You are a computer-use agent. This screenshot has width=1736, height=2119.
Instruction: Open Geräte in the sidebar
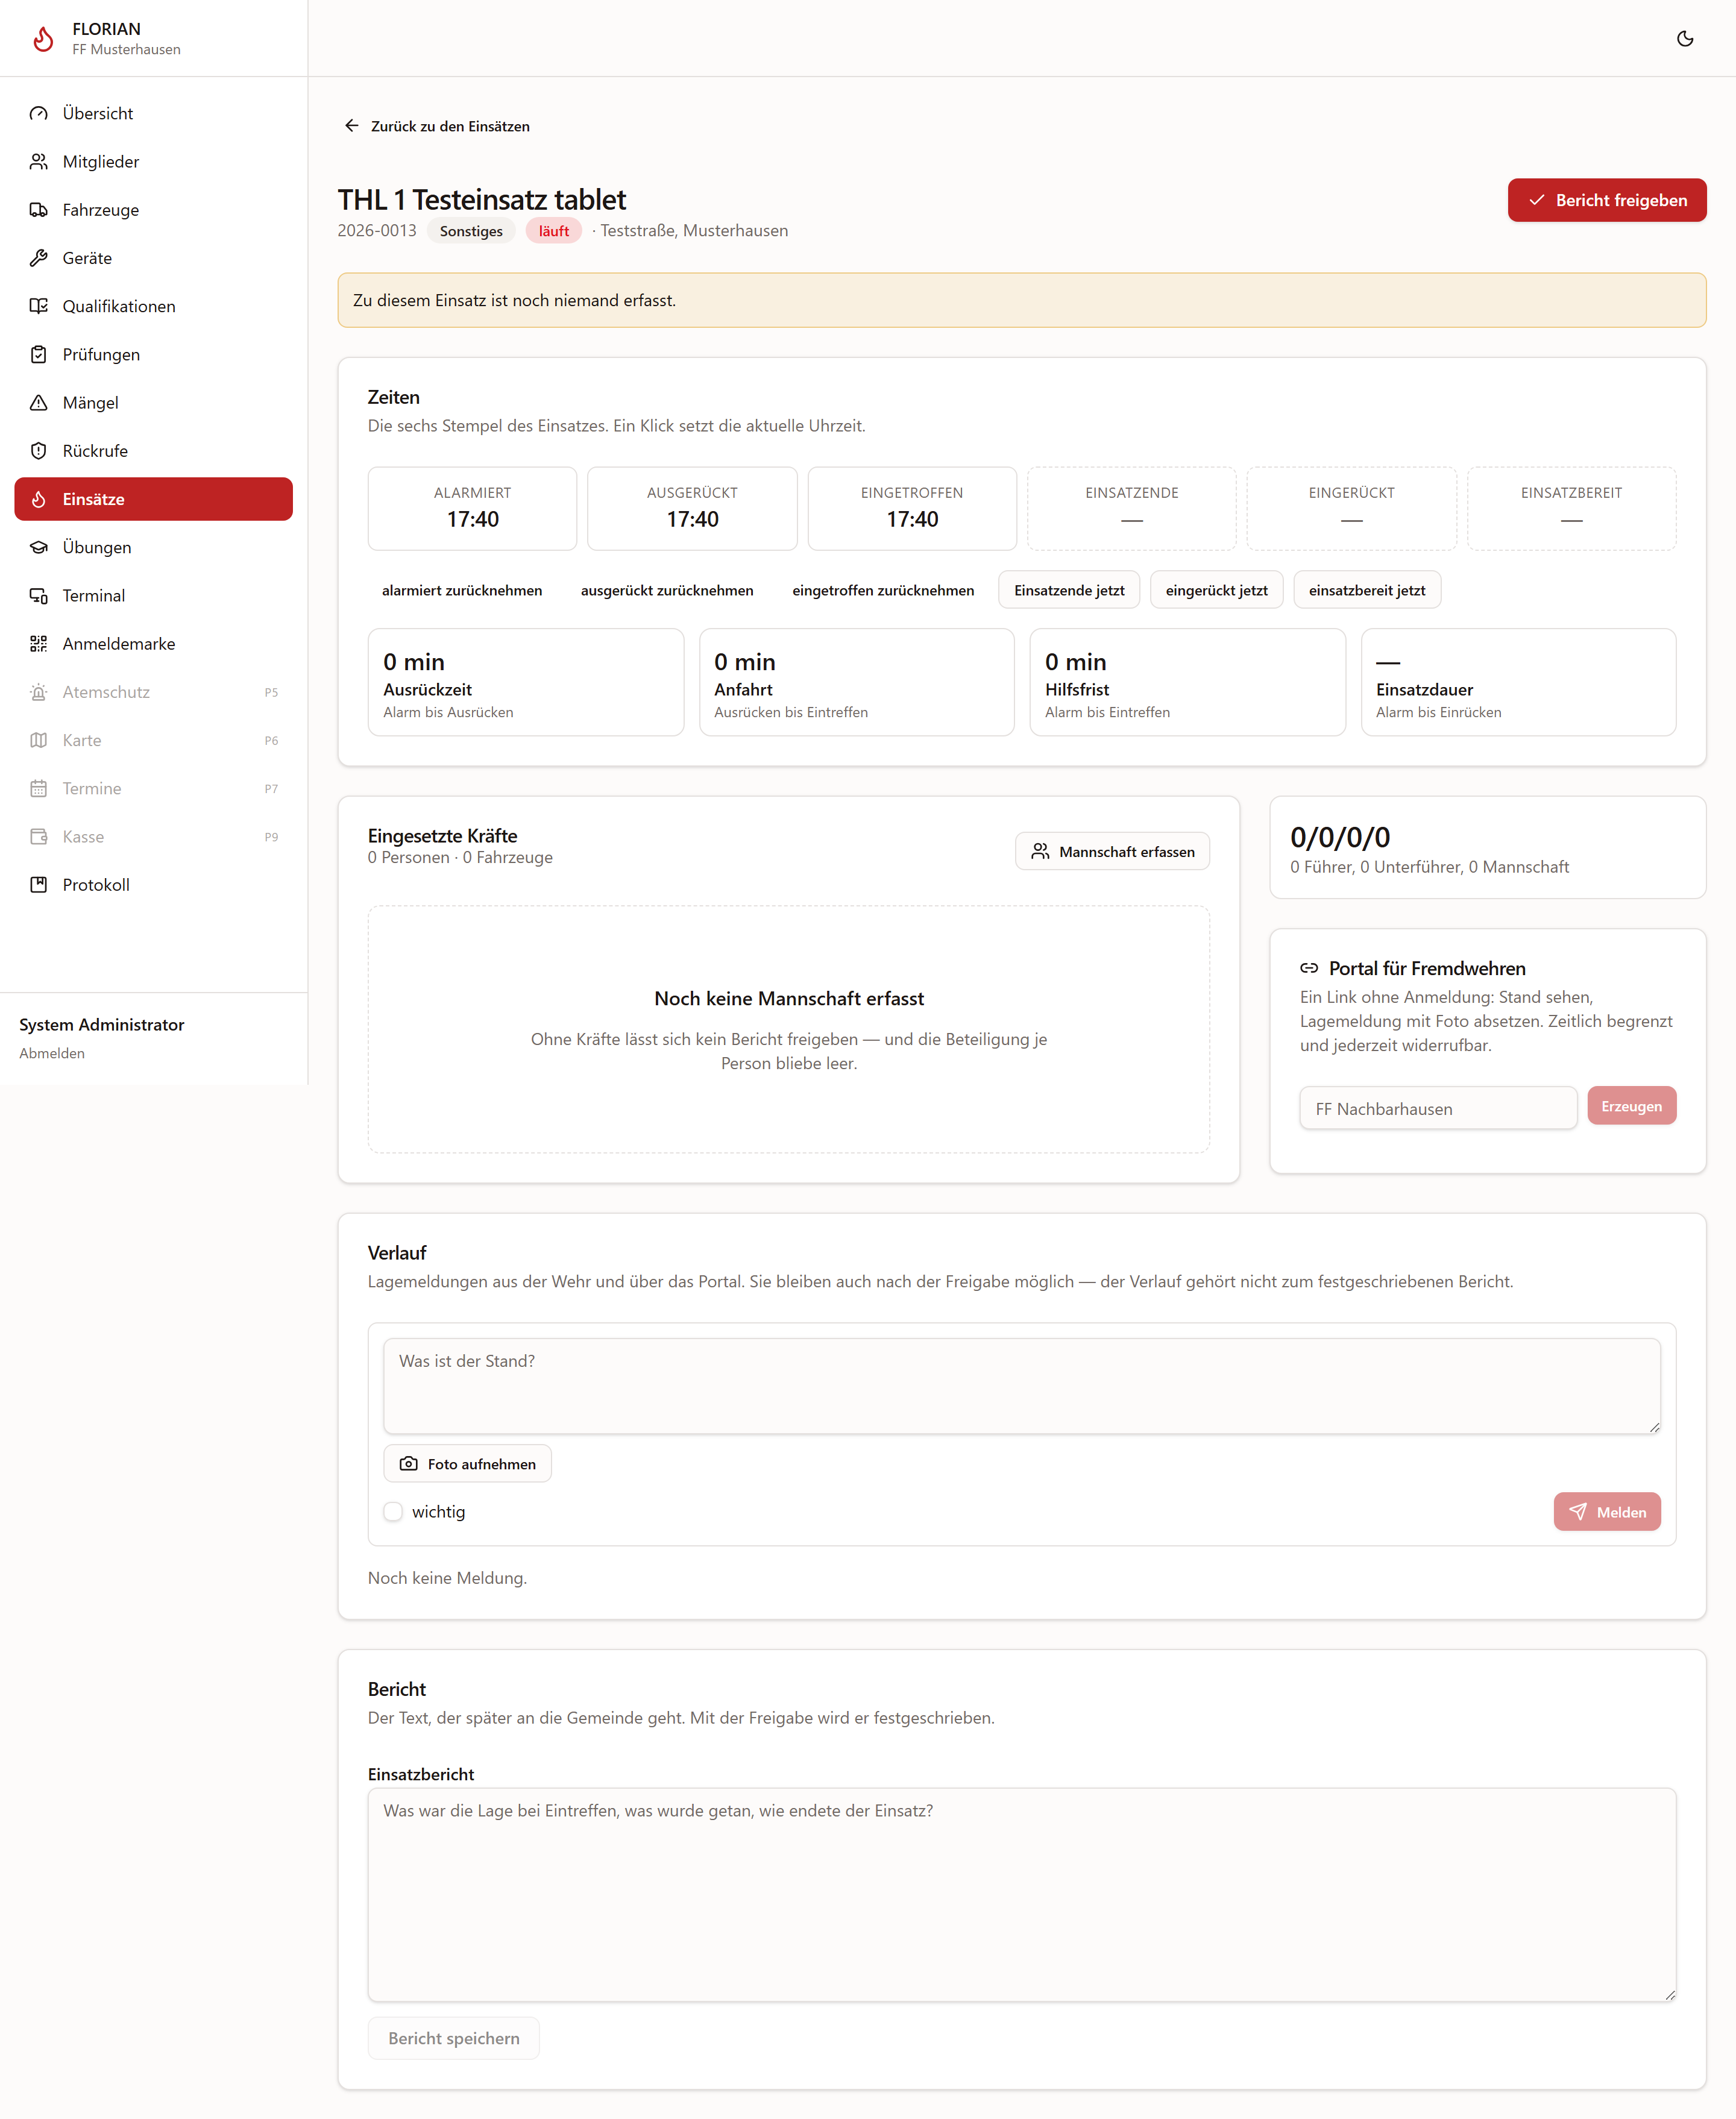pos(153,258)
